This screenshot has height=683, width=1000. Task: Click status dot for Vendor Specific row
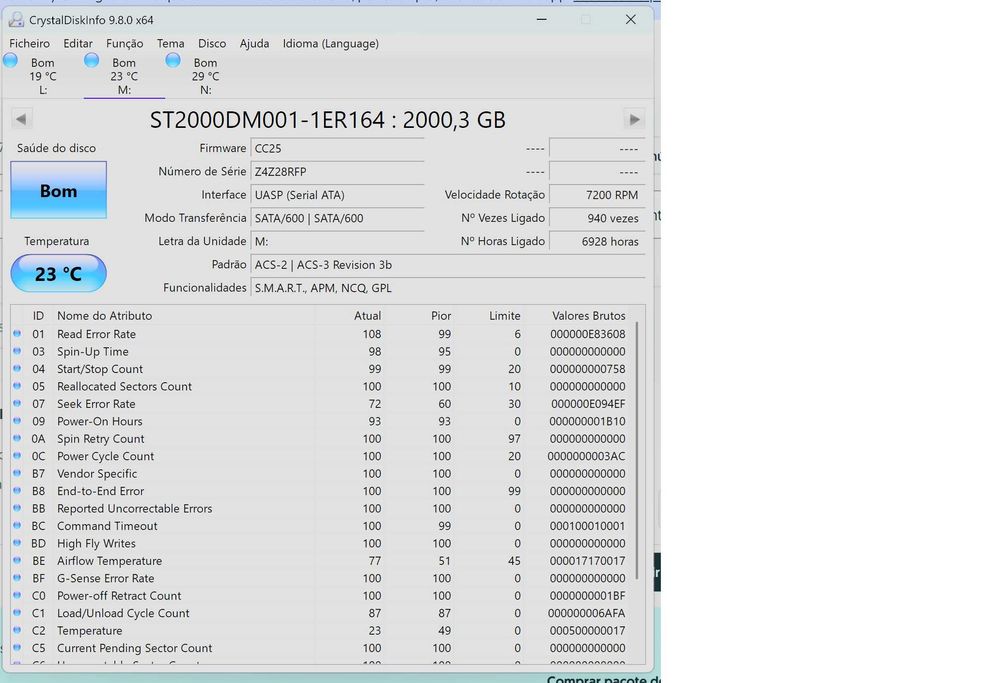[x=17, y=473]
